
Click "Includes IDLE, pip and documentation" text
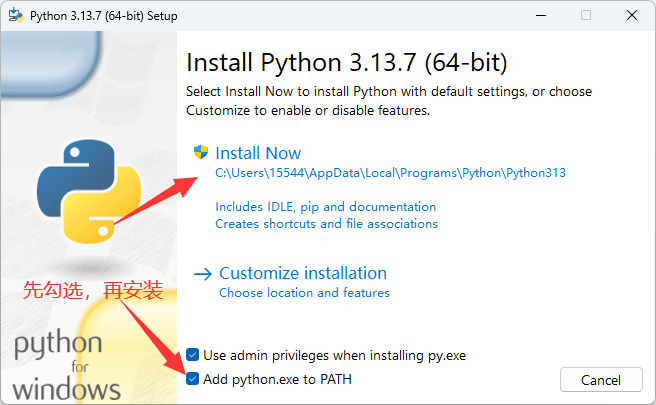coord(325,207)
